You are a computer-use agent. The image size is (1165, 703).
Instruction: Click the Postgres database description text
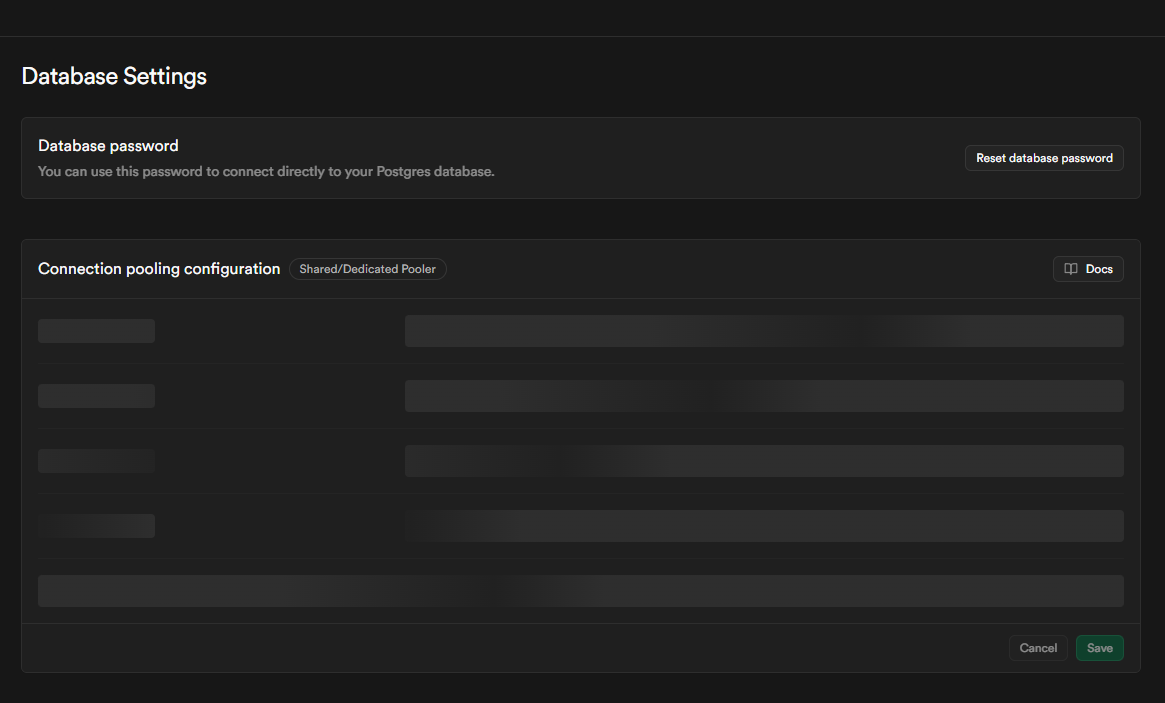click(x=266, y=172)
